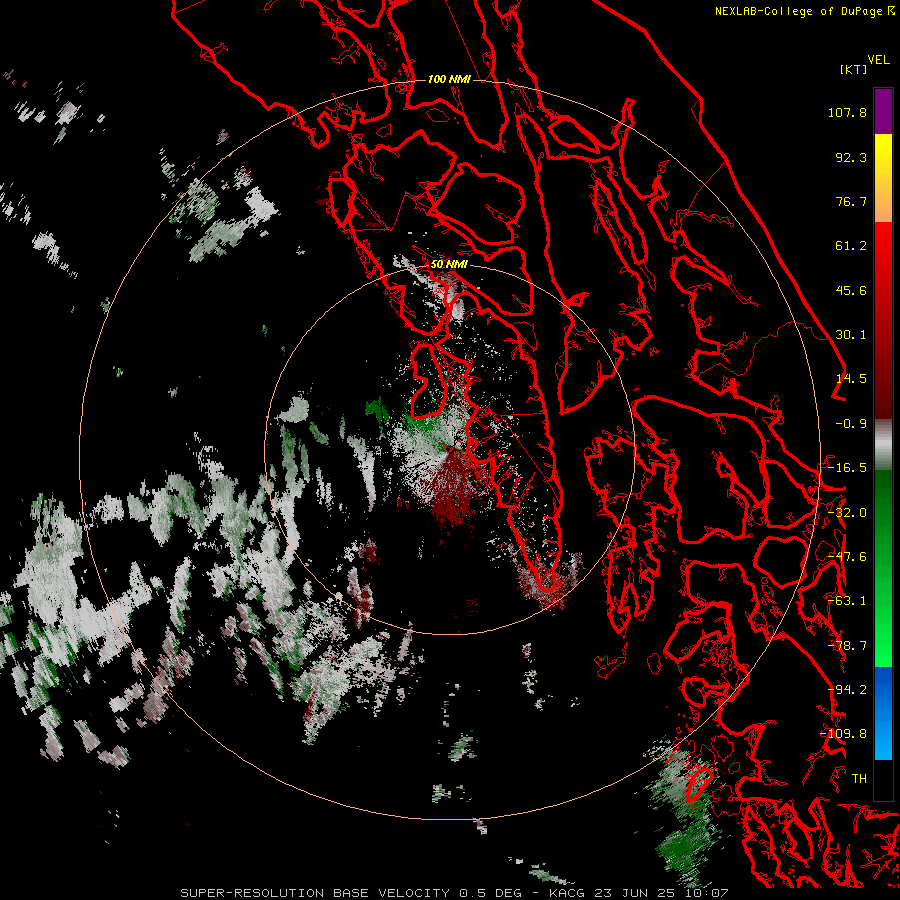The image size is (900, 900).
Task: Click the -63.1 scale label
Action: click(x=847, y=601)
